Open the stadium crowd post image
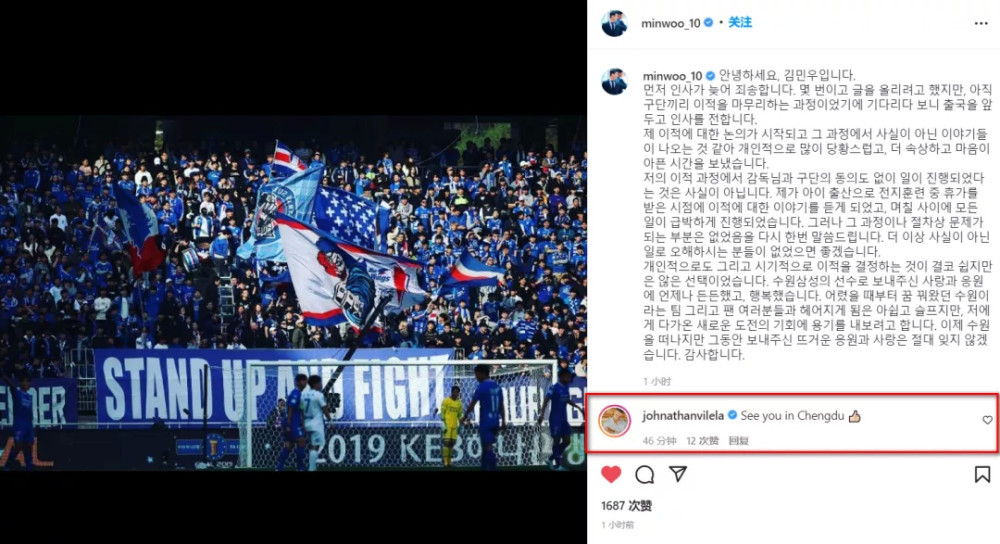This screenshot has width=1000, height=544. point(293,293)
